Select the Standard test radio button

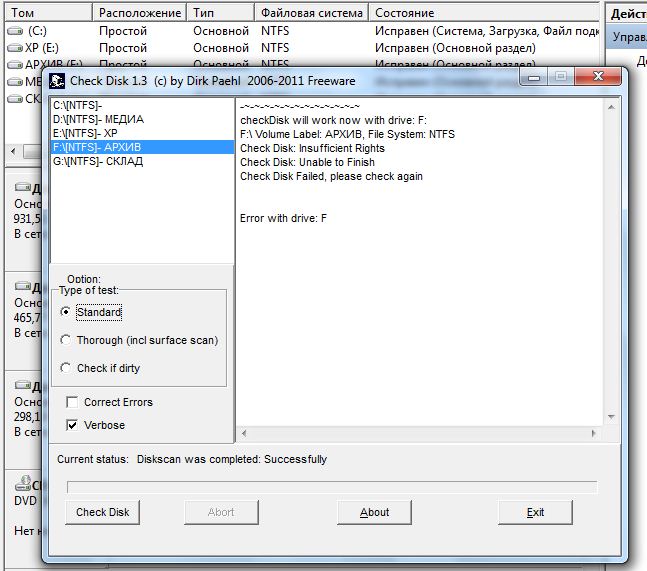point(66,312)
